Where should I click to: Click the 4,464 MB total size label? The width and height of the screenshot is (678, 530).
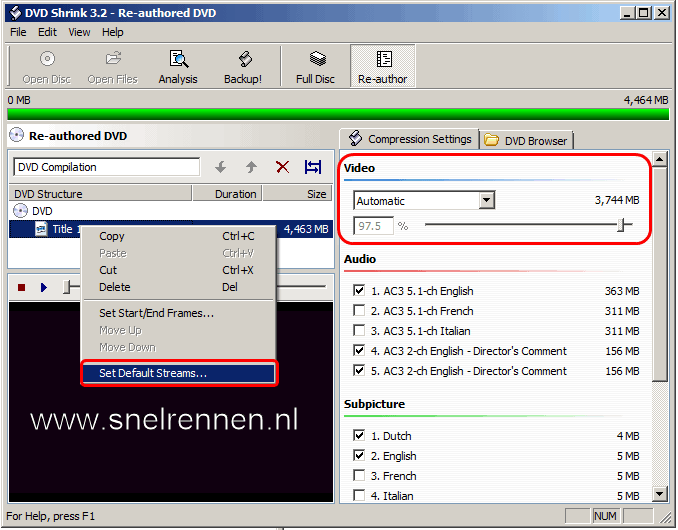coord(646,100)
